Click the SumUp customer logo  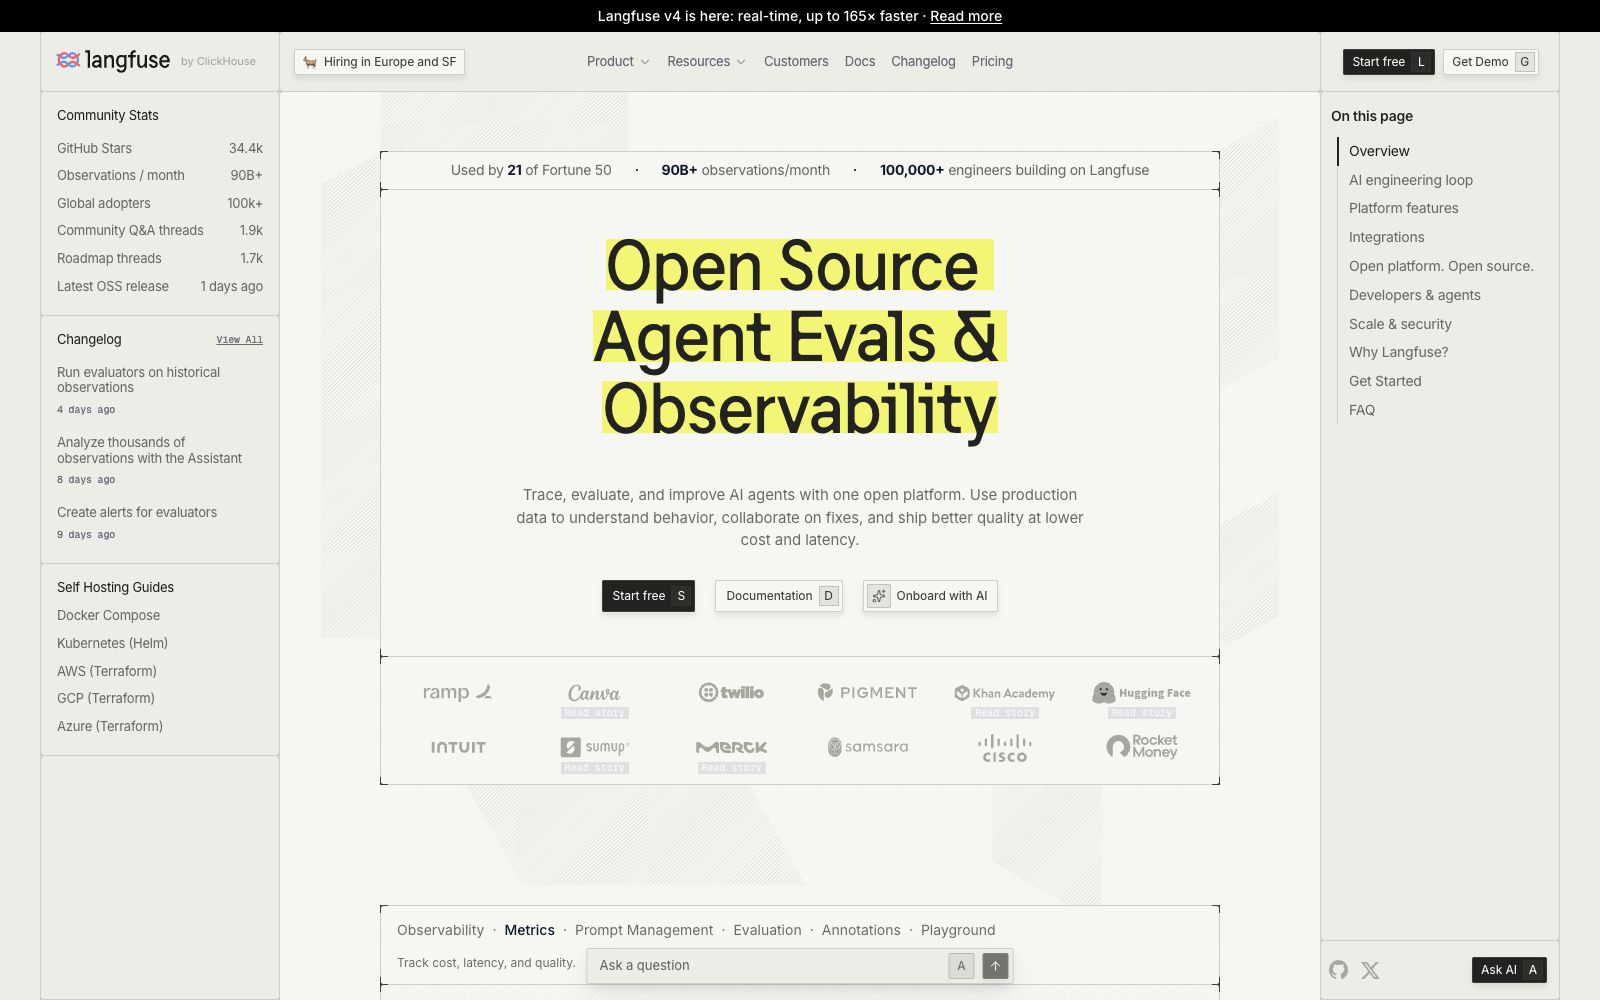coord(594,747)
